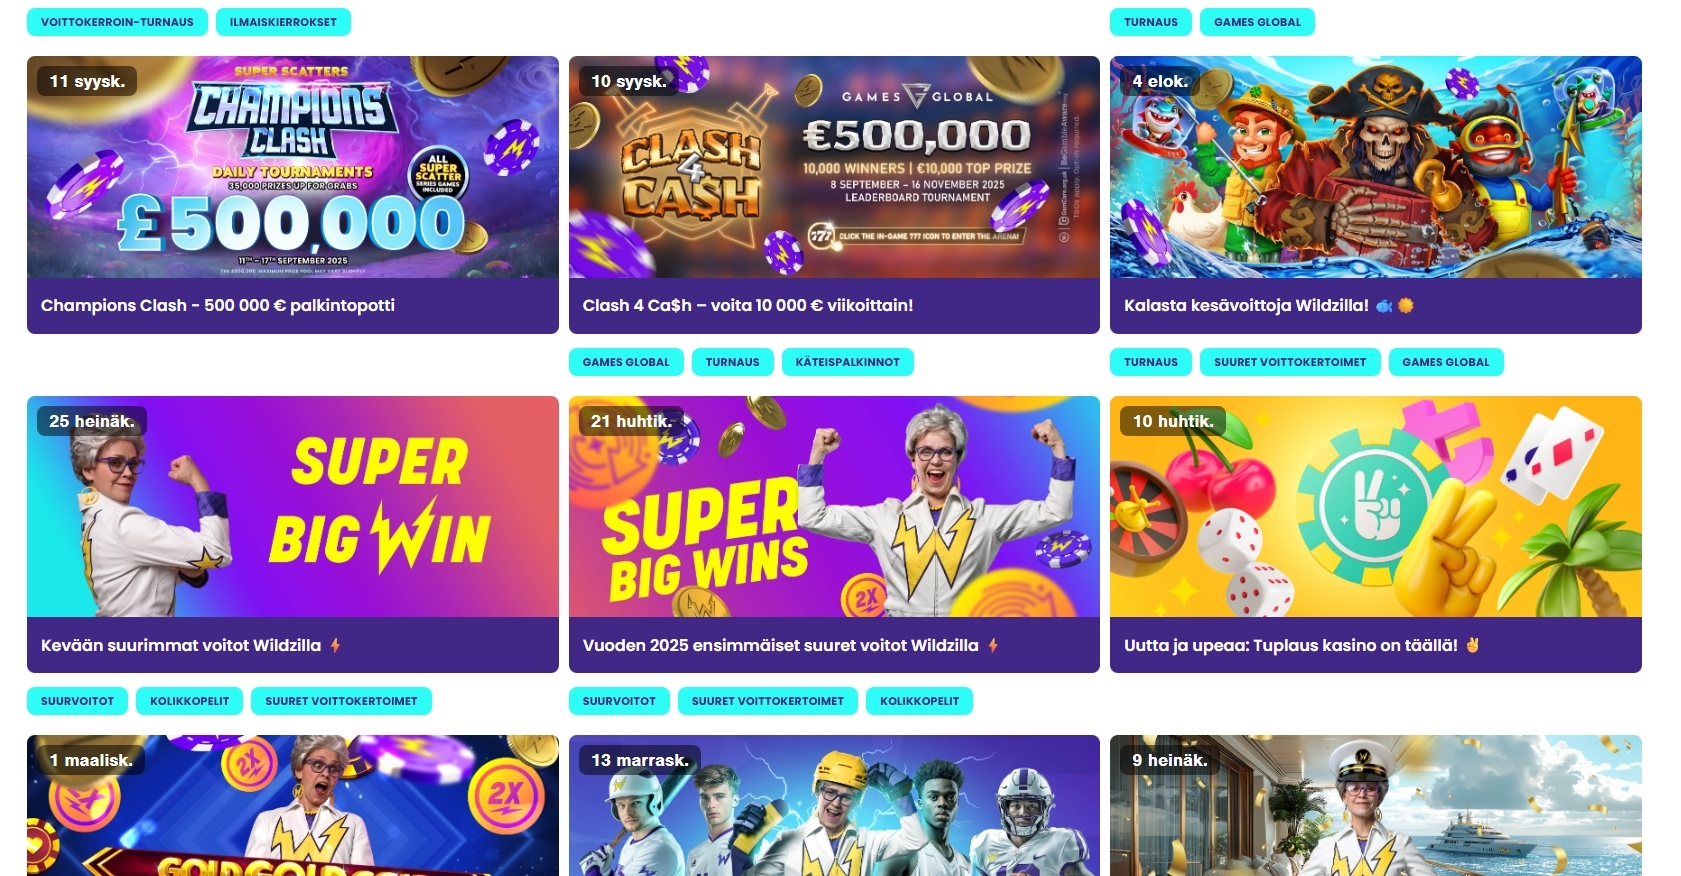Select the ILMAISKIERROKSET tag
The width and height of the screenshot is (1681, 876).
(283, 22)
